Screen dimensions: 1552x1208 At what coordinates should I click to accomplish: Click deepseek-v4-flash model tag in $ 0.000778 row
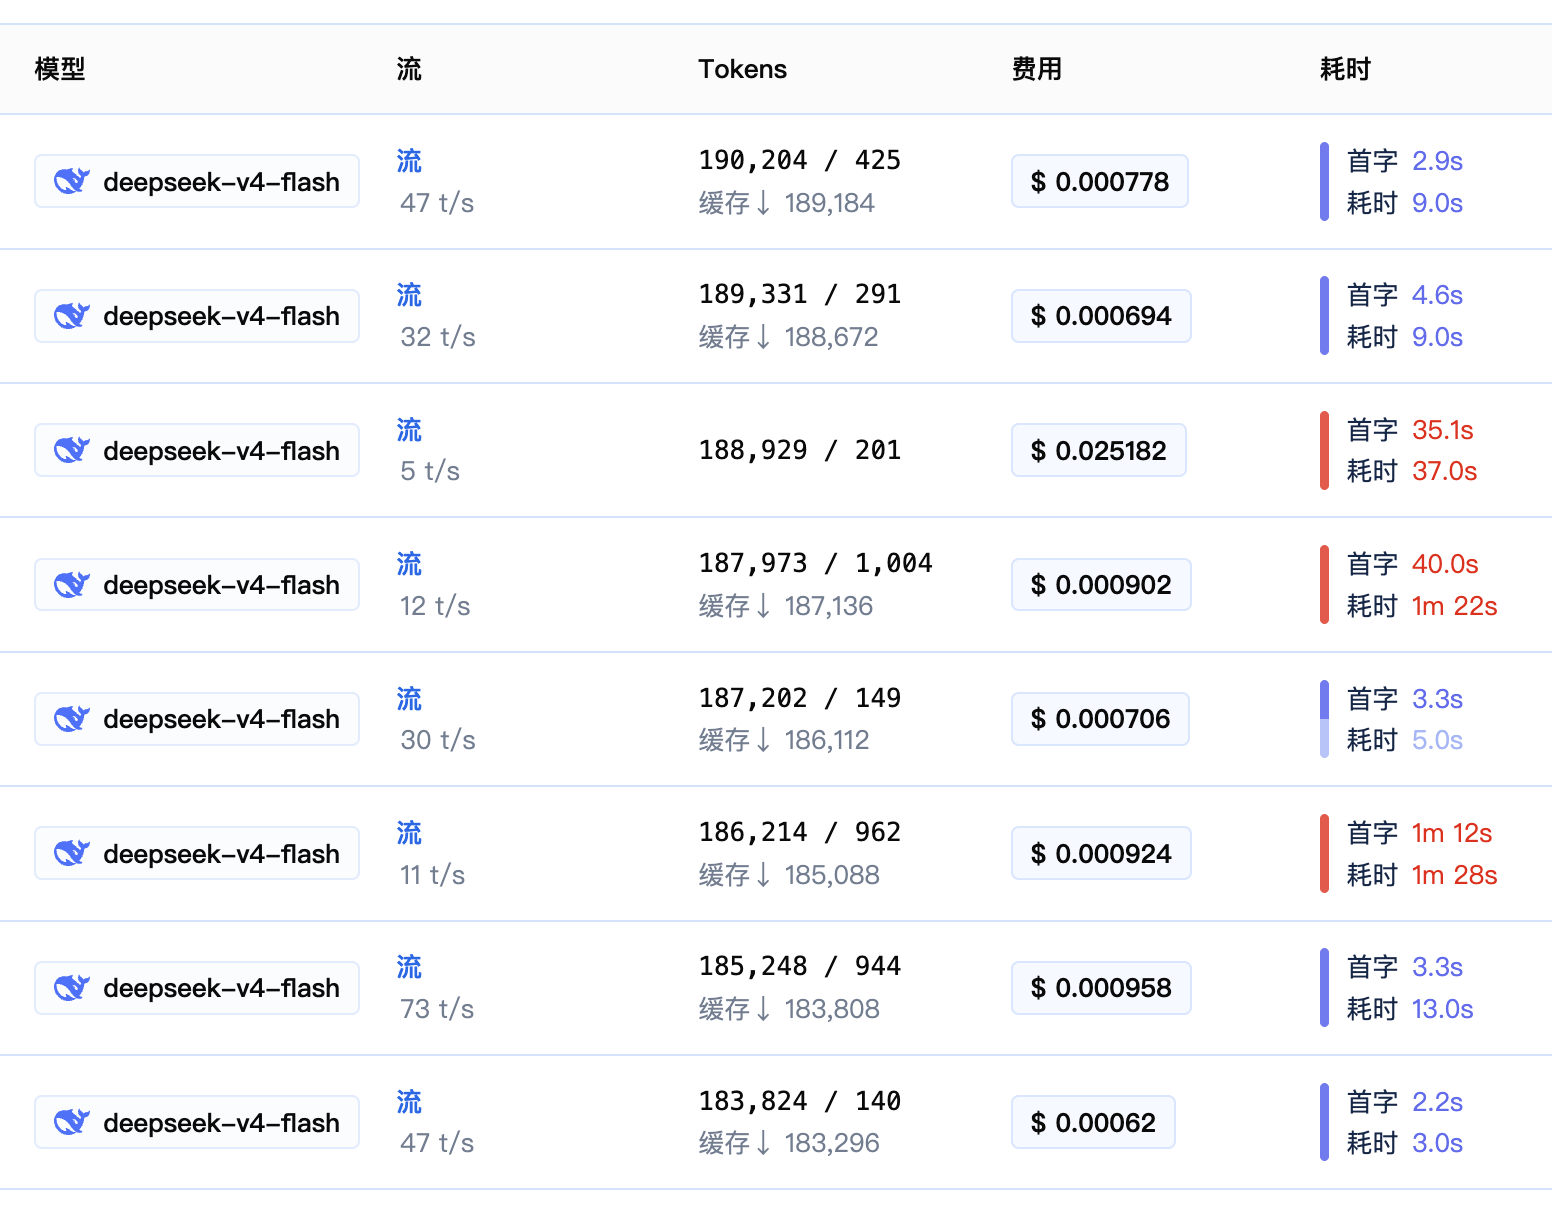click(x=197, y=181)
